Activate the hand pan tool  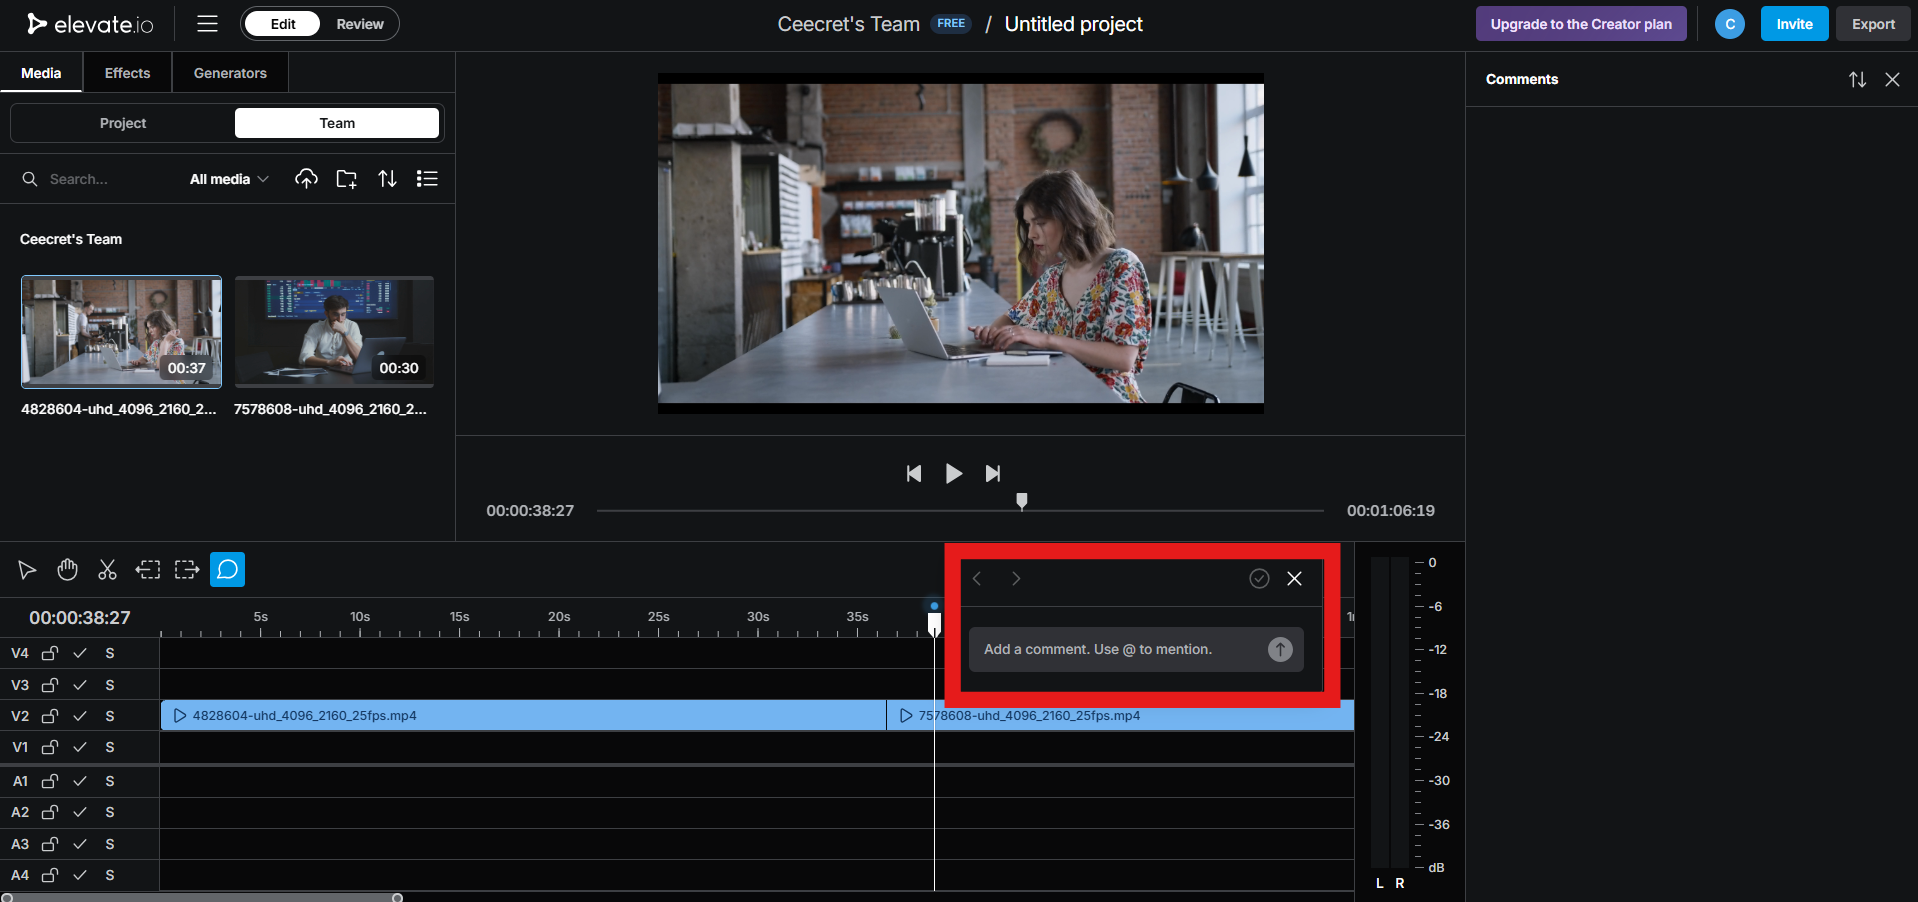pos(67,569)
